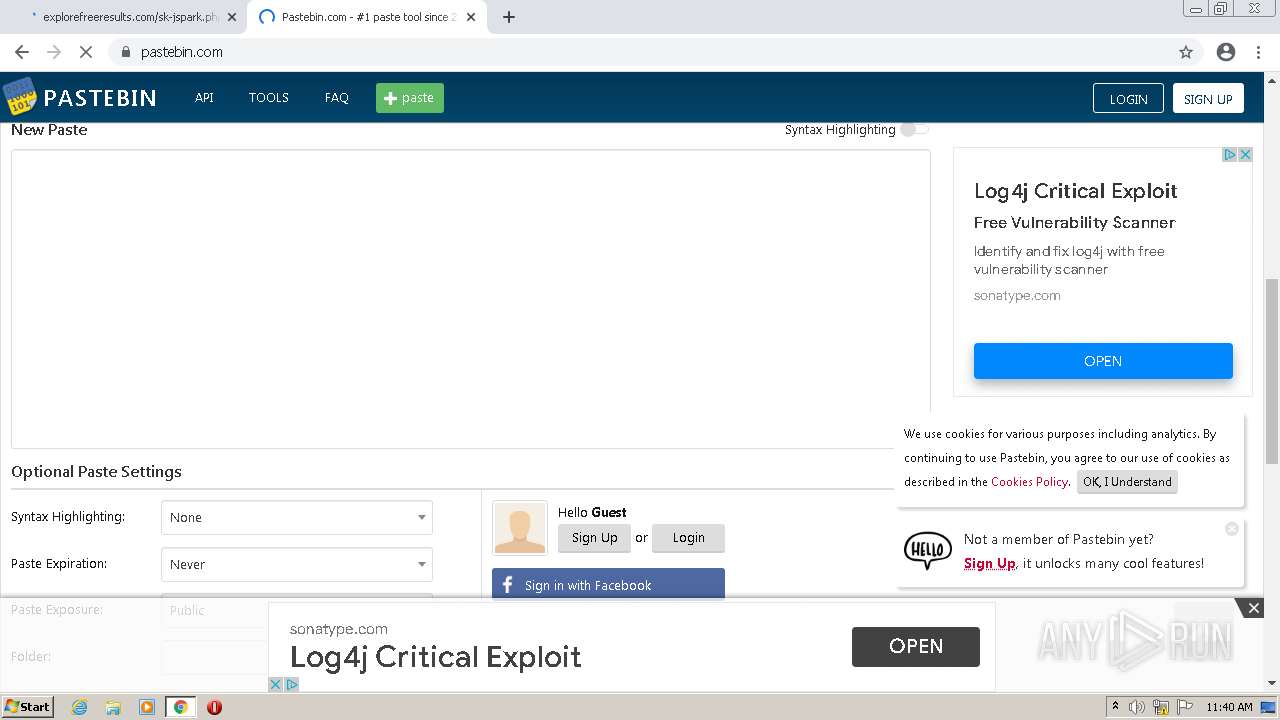Close the explorefreeresults tab
This screenshot has width=1280, height=720.
point(231,17)
